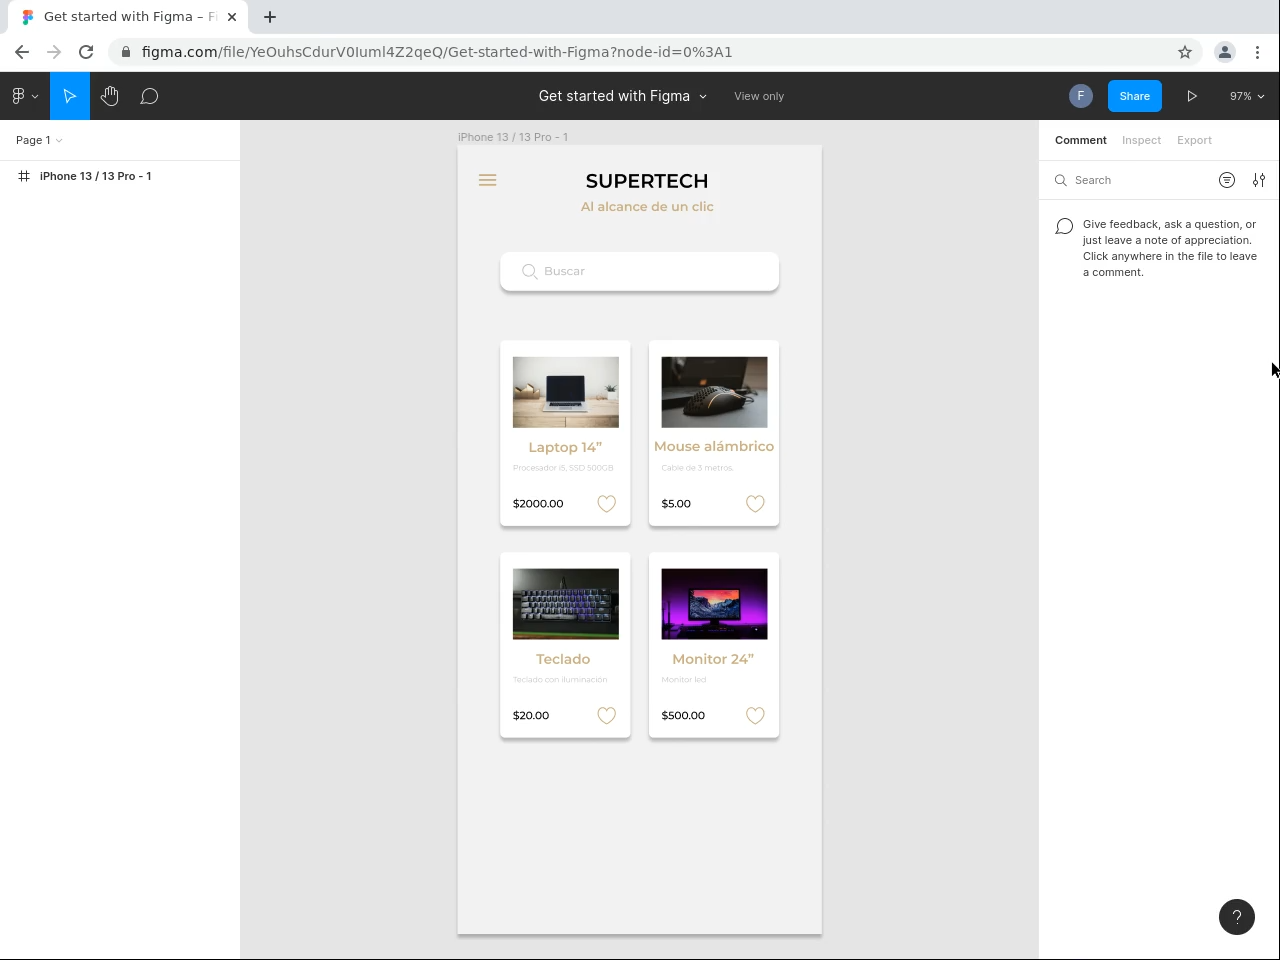Click the magnifier icon in Buscar field
Viewport: 1280px width, 960px height.
tap(530, 271)
